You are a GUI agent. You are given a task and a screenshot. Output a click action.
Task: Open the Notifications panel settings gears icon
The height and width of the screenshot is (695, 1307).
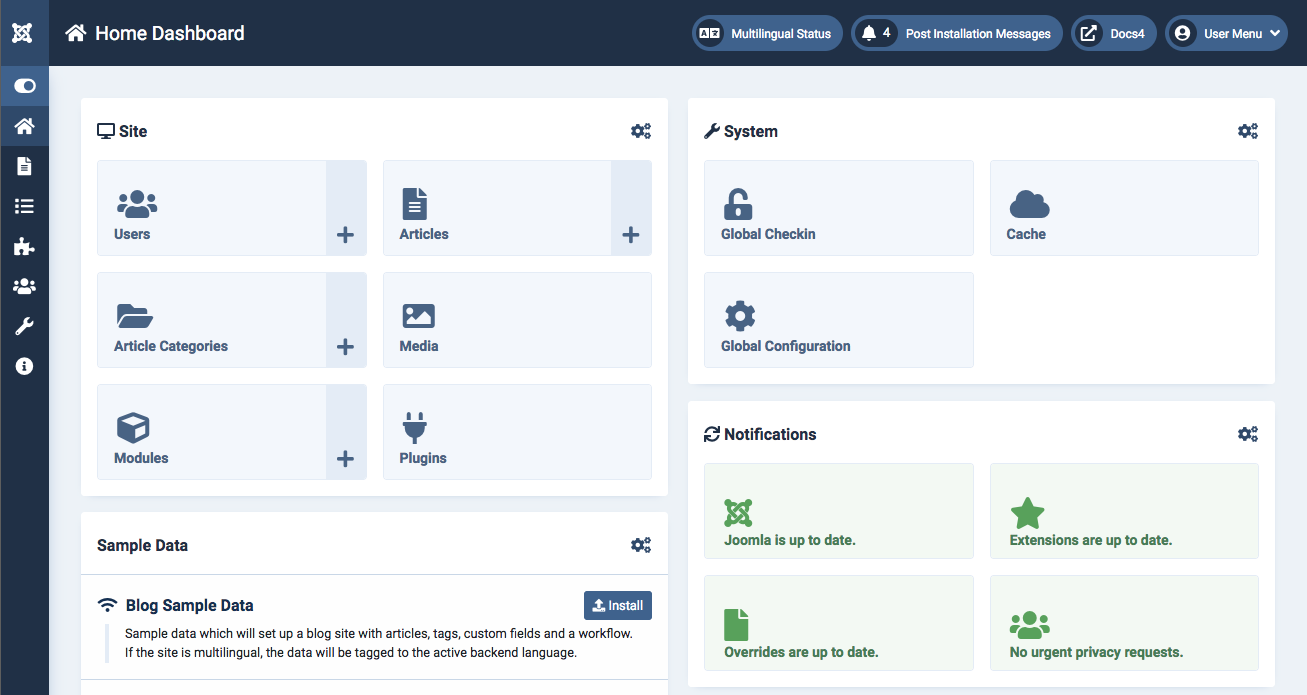[1248, 433]
